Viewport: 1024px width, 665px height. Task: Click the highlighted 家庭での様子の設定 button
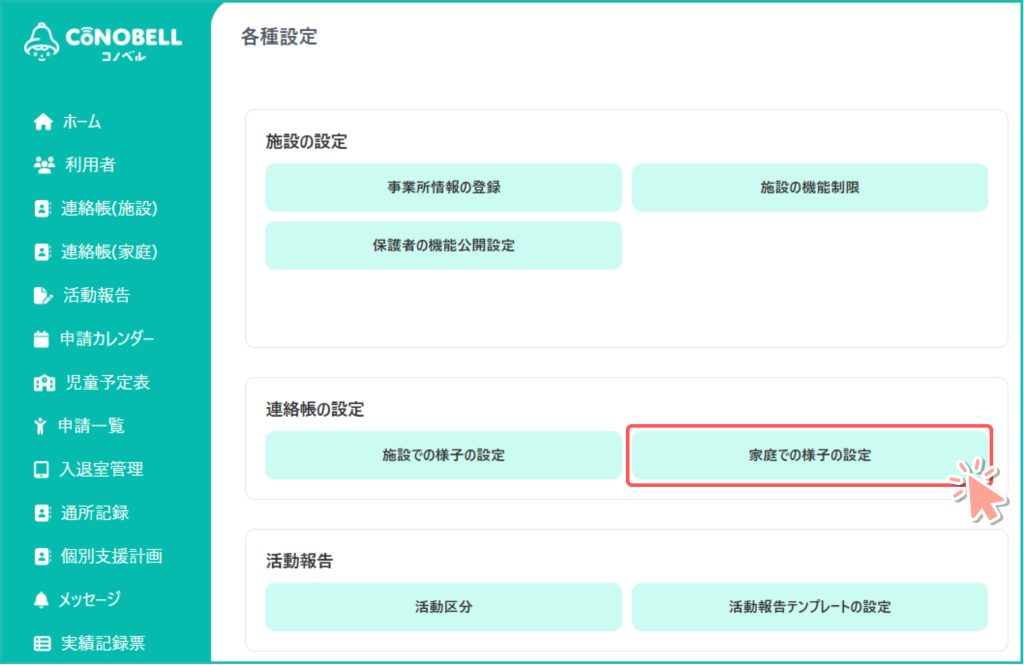pyautogui.click(x=809, y=456)
